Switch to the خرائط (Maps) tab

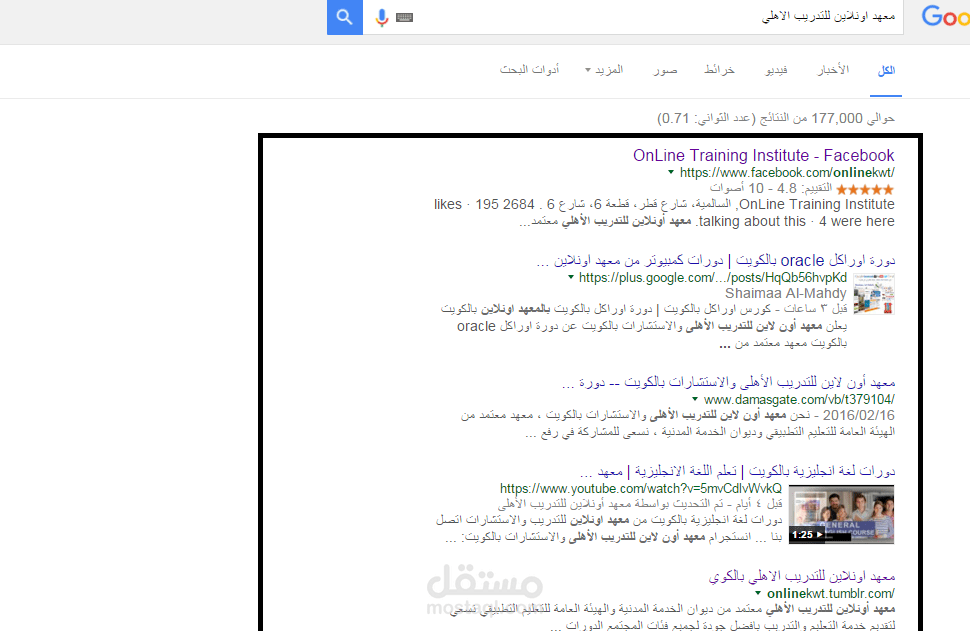[x=719, y=70]
